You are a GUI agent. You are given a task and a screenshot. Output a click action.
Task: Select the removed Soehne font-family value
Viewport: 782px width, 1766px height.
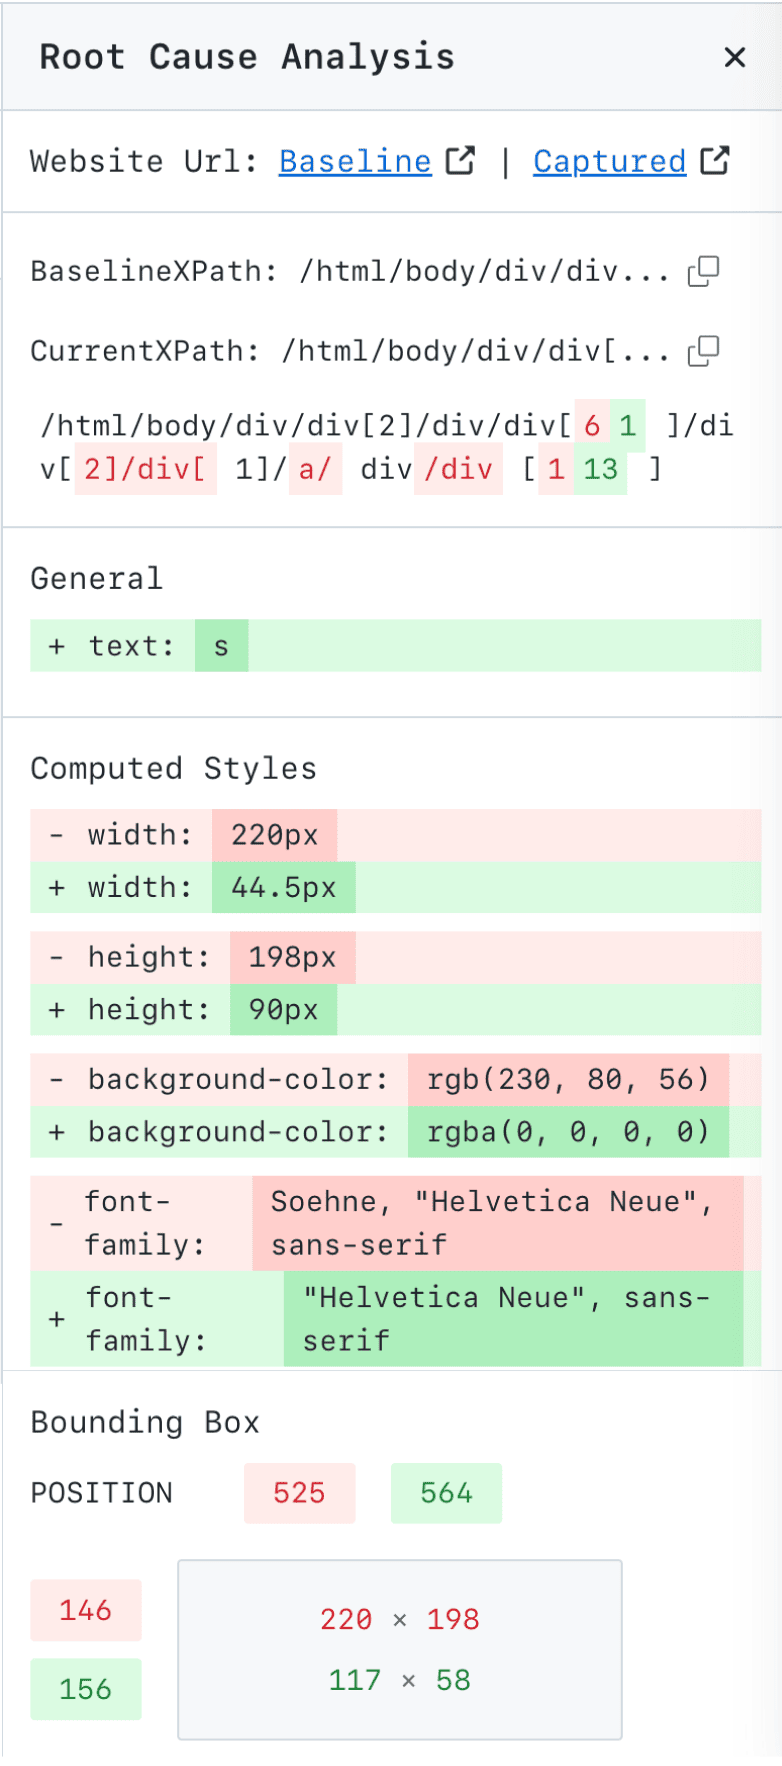point(497,1223)
